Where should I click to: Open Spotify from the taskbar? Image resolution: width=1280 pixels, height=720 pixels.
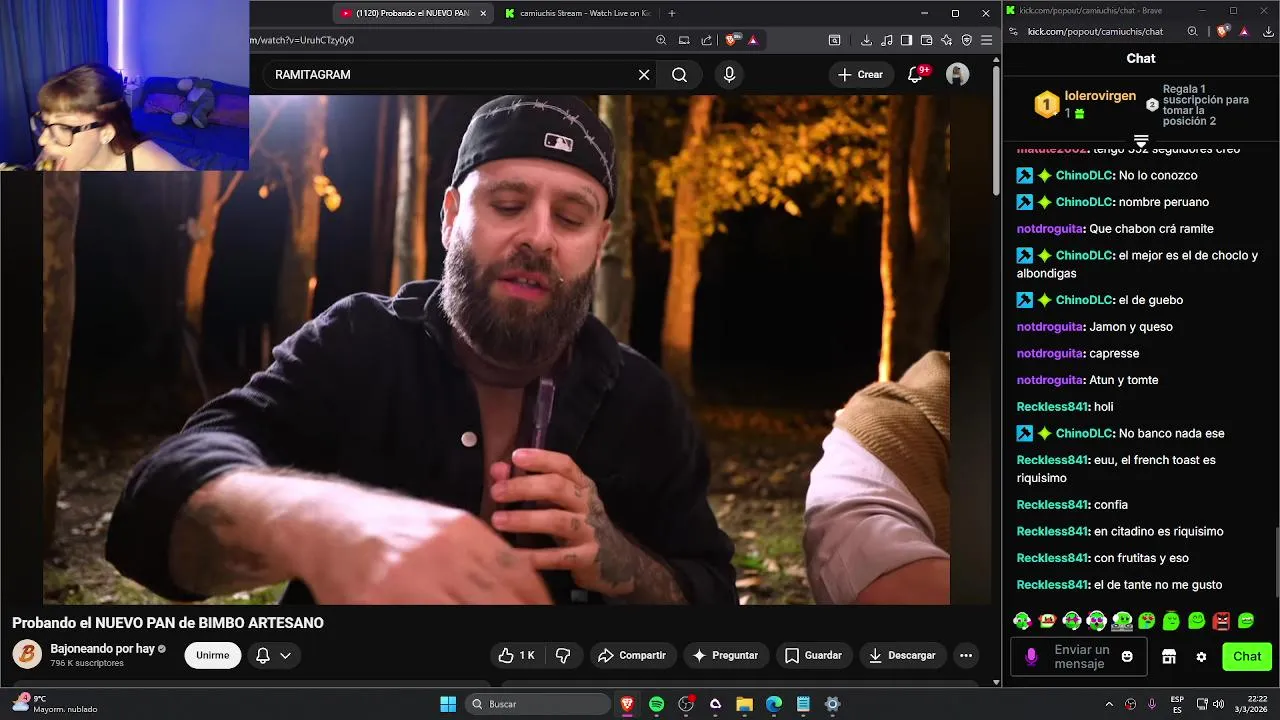[656, 704]
